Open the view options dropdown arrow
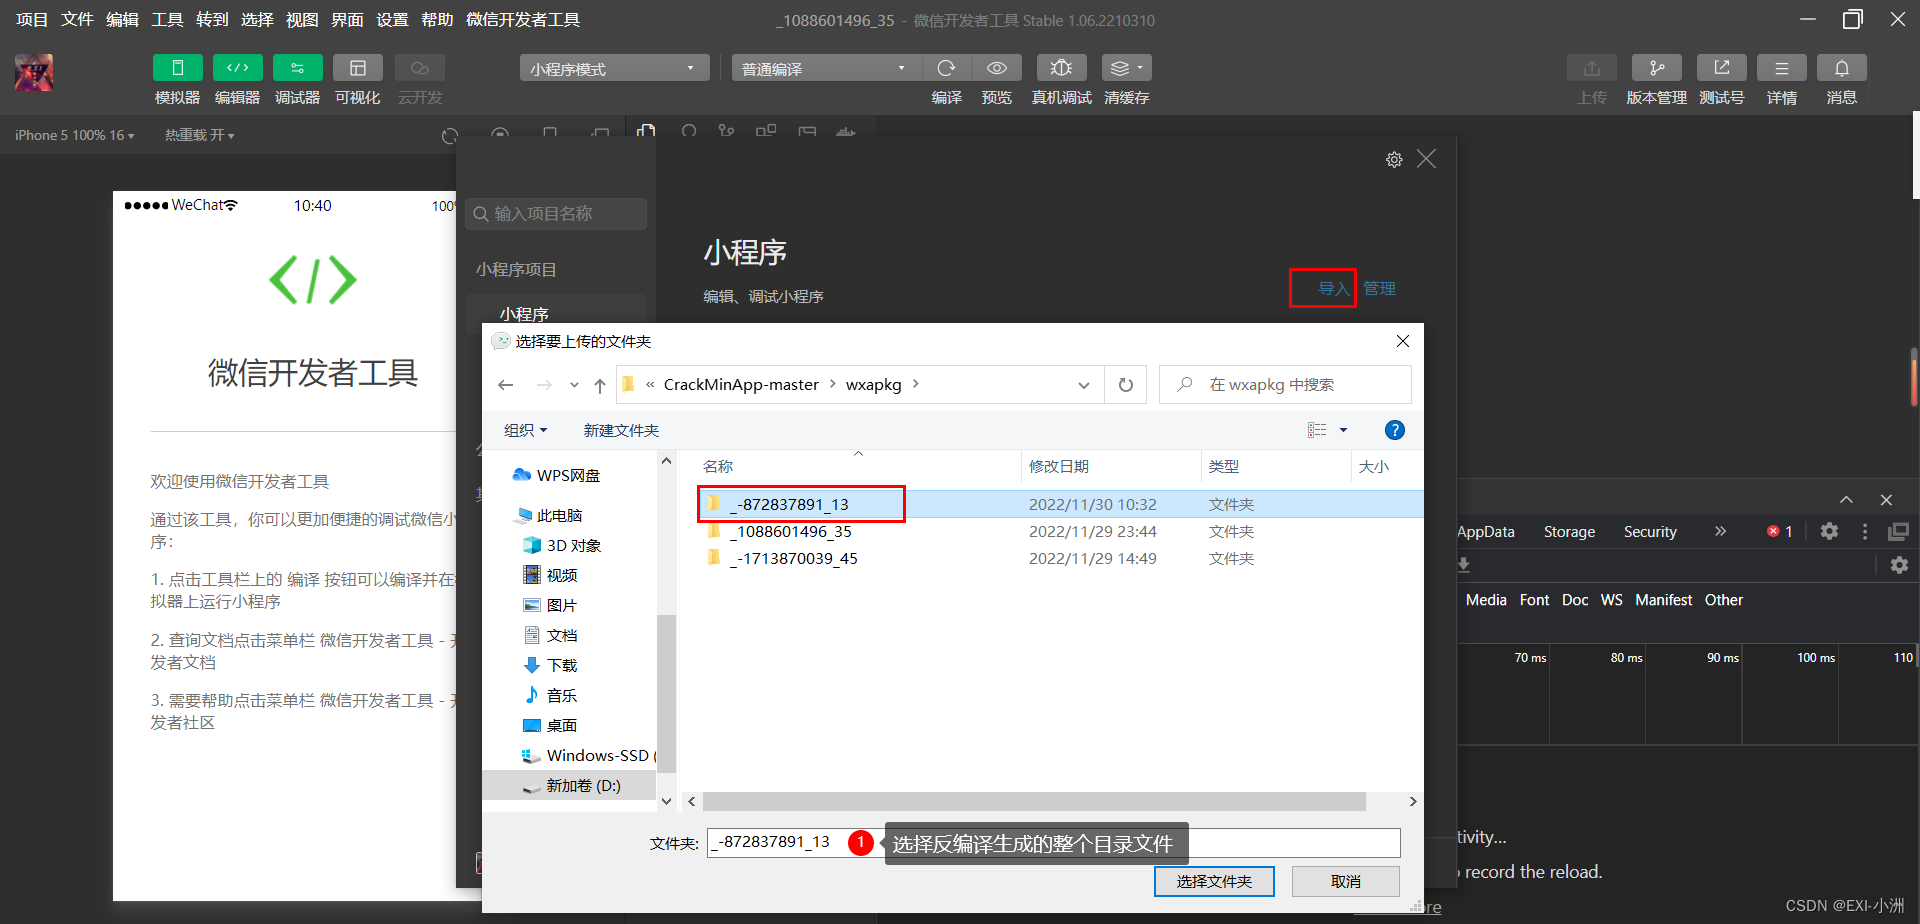This screenshot has width=1920, height=924. (x=1343, y=430)
